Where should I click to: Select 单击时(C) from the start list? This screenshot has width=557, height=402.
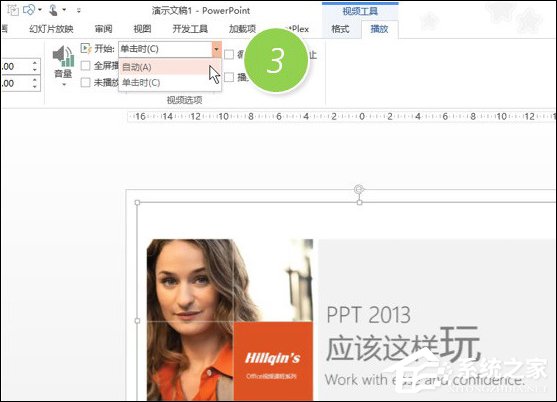[170, 83]
